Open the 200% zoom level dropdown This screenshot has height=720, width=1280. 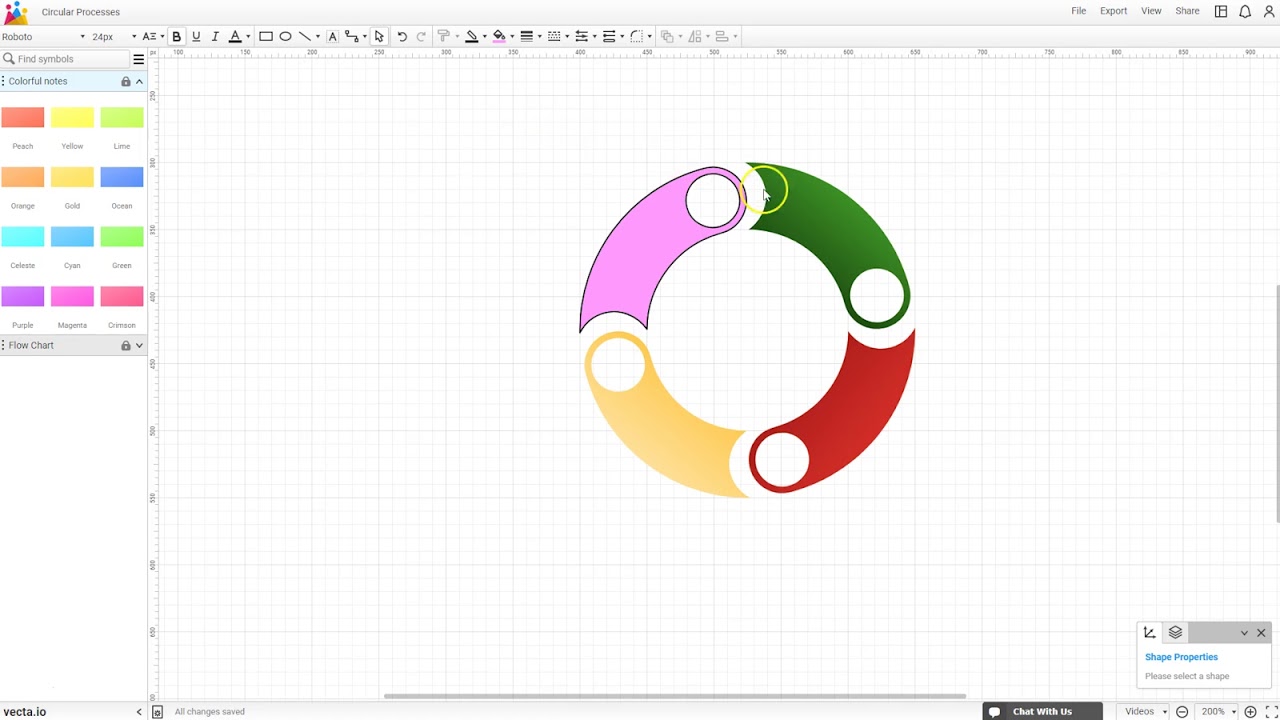(x=1218, y=712)
